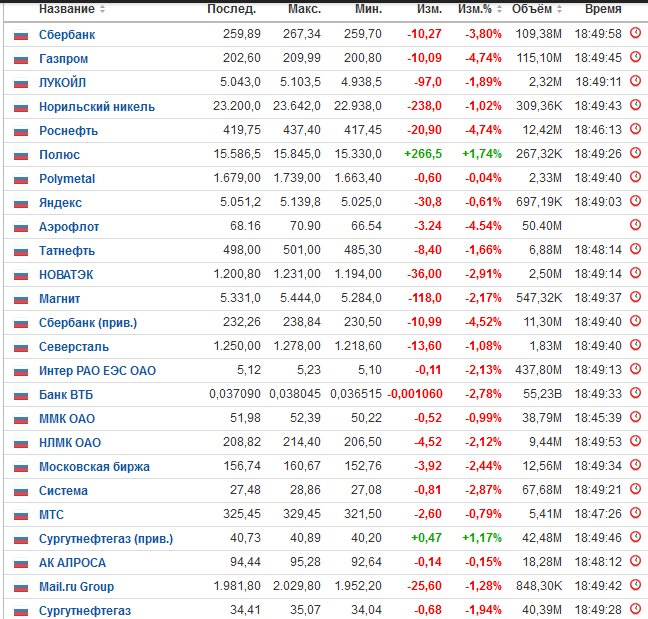Open the Polymetal stock link
Viewport: 648px width, 619px height.
67,179
